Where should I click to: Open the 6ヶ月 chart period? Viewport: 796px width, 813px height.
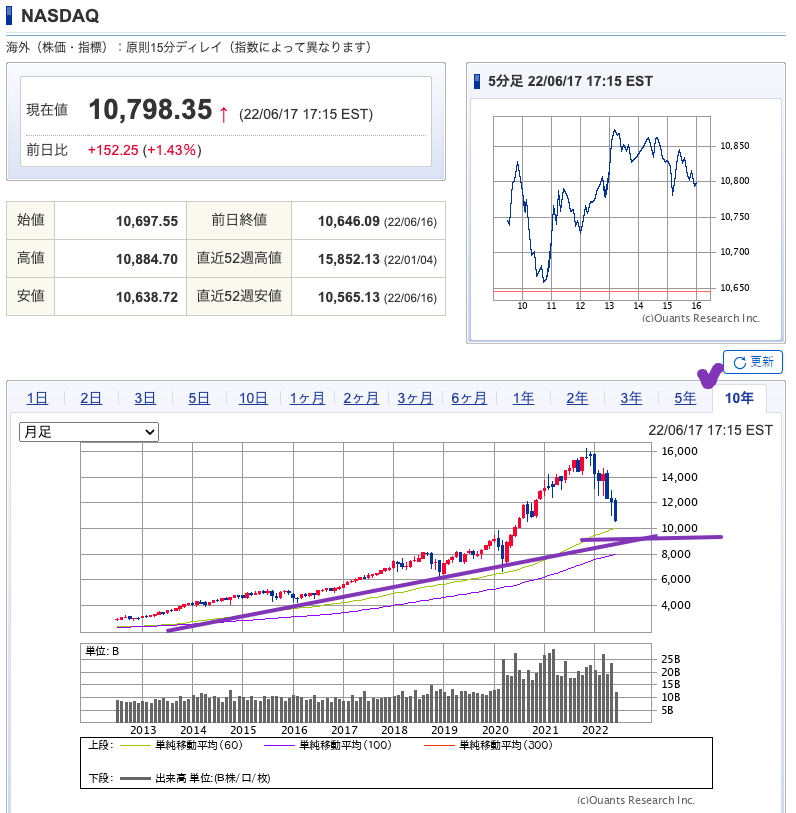pyautogui.click(x=469, y=398)
